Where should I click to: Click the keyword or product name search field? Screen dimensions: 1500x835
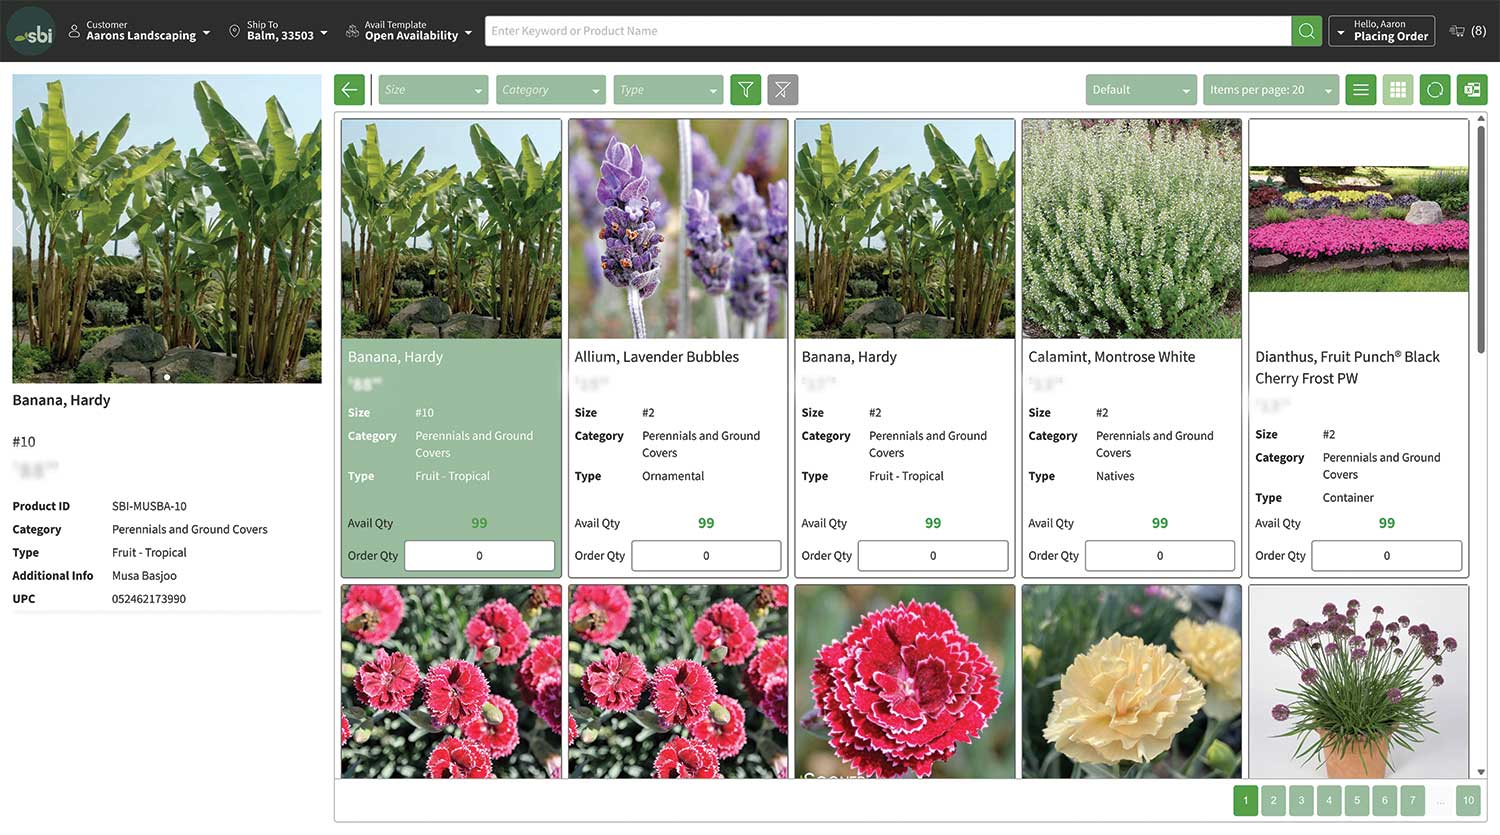click(887, 31)
